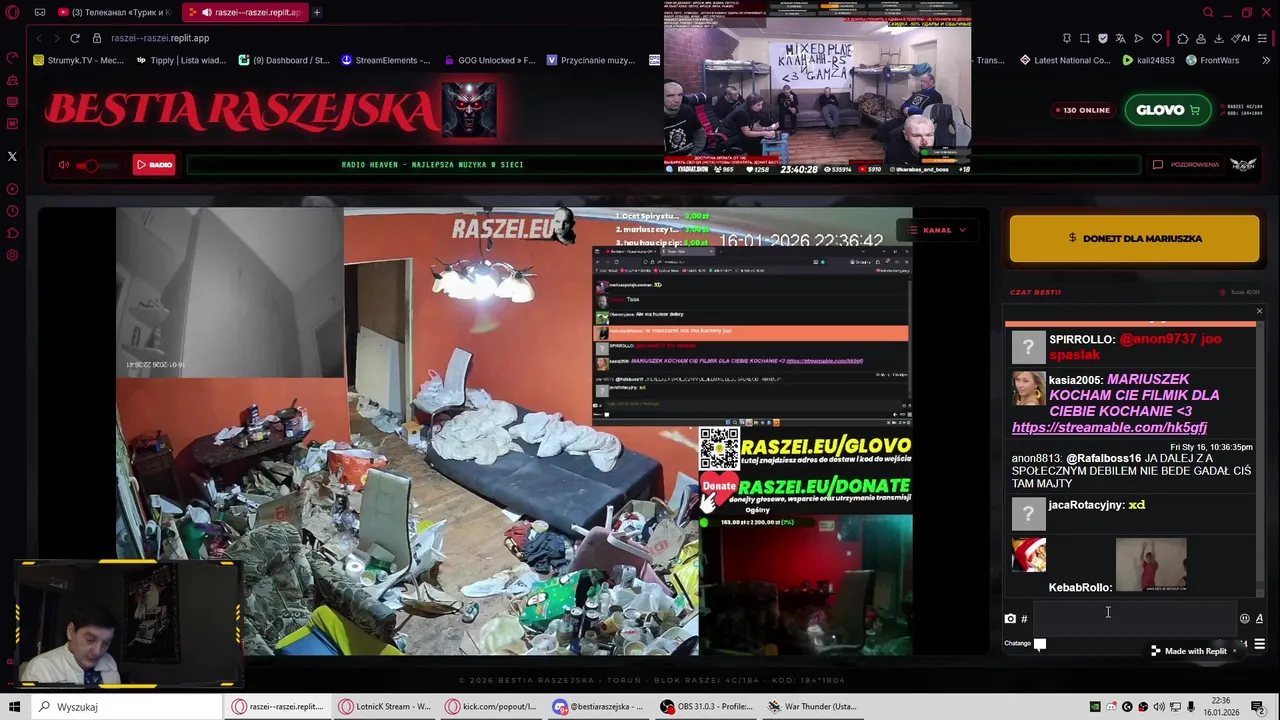
Task: Click the send/flow arrow icon
Action: (x=1139, y=38)
